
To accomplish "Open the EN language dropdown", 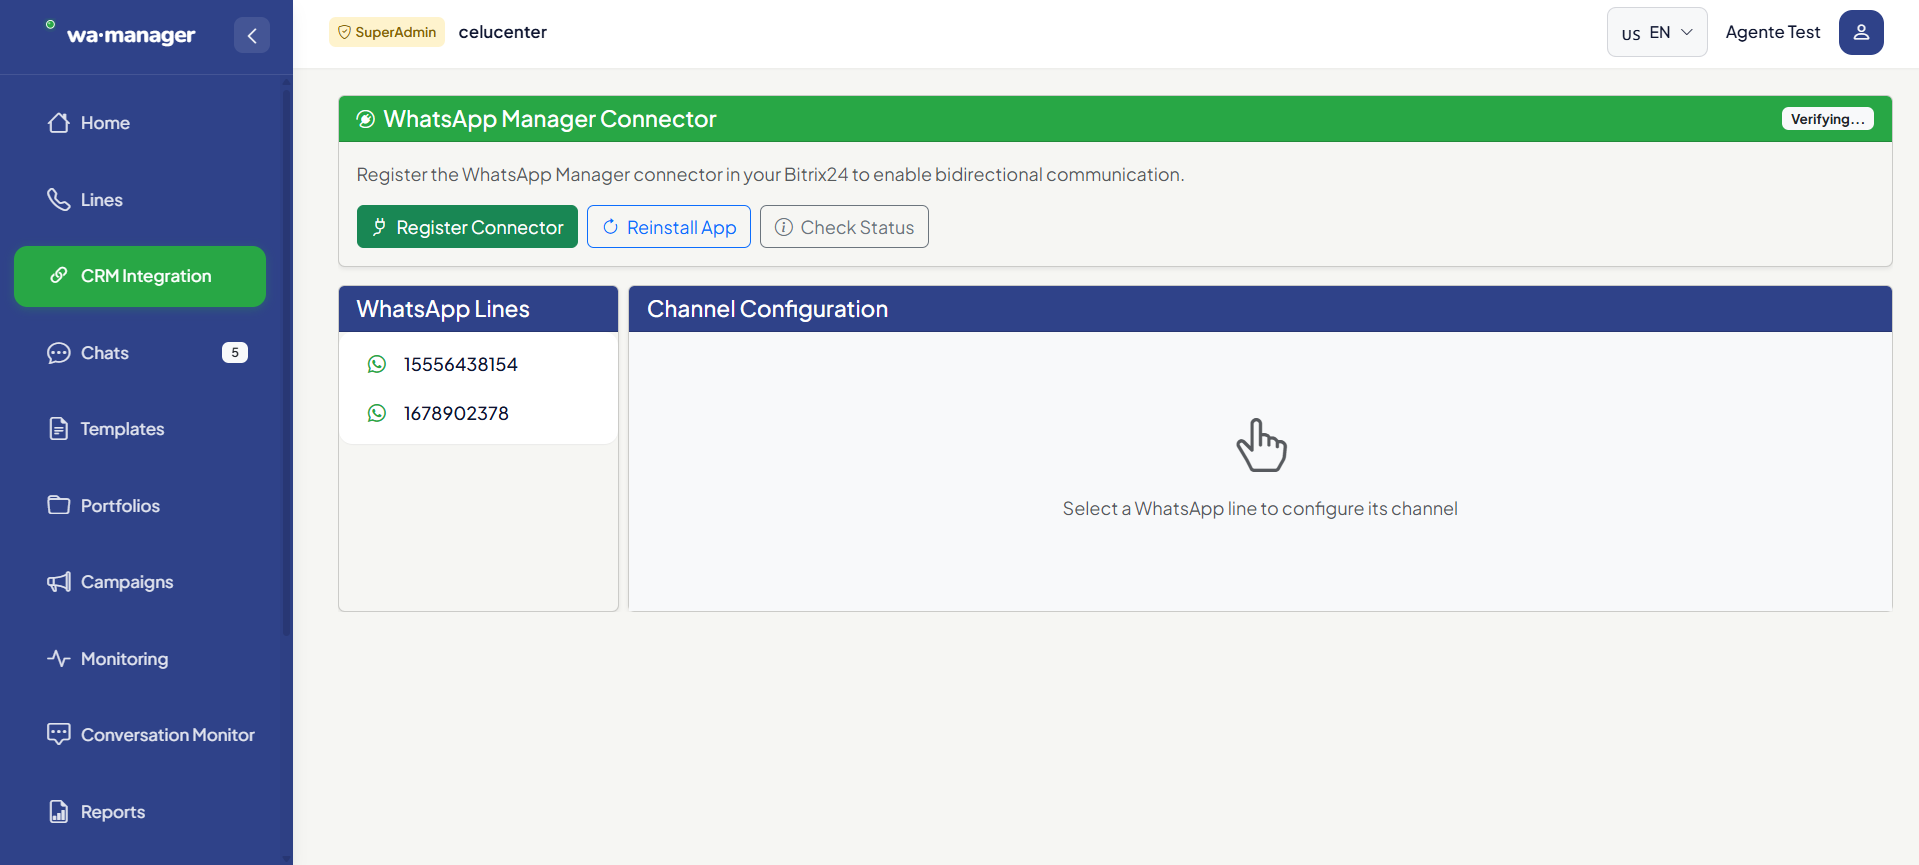I will click(1657, 32).
